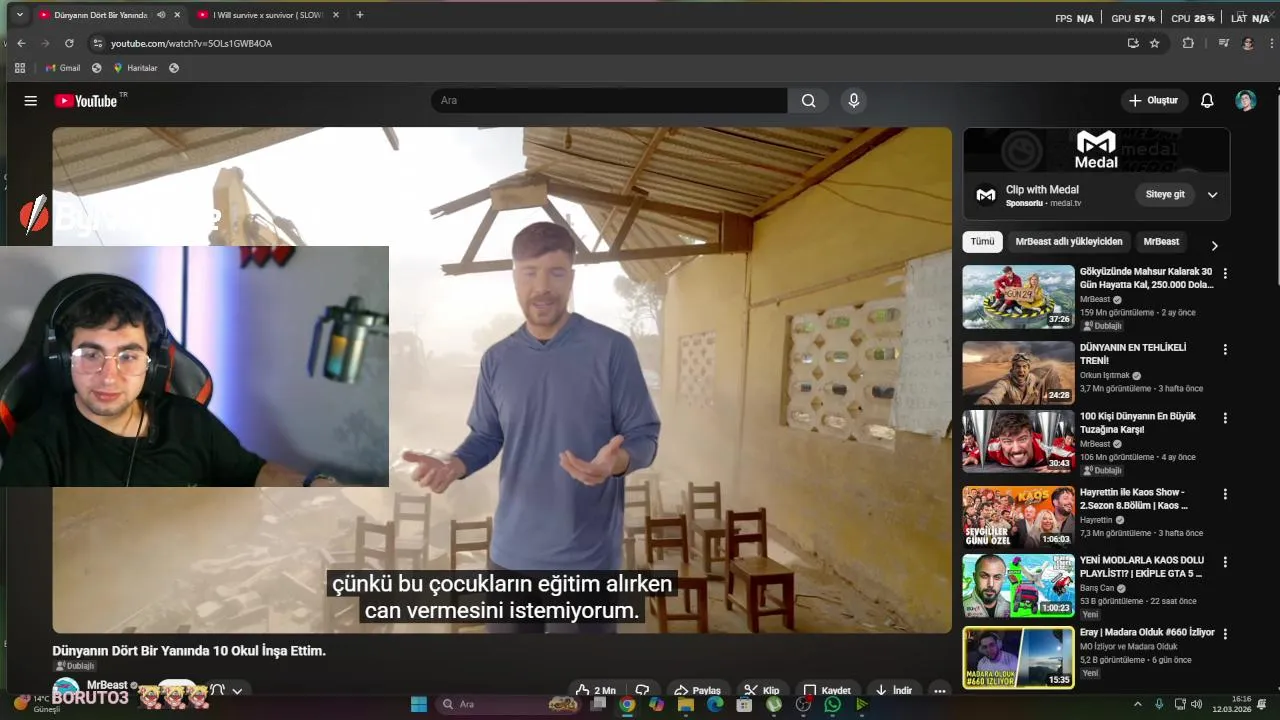1280x720 pixels.
Task: Expand the Medal ad chevron
Action: click(x=1212, y=194)
